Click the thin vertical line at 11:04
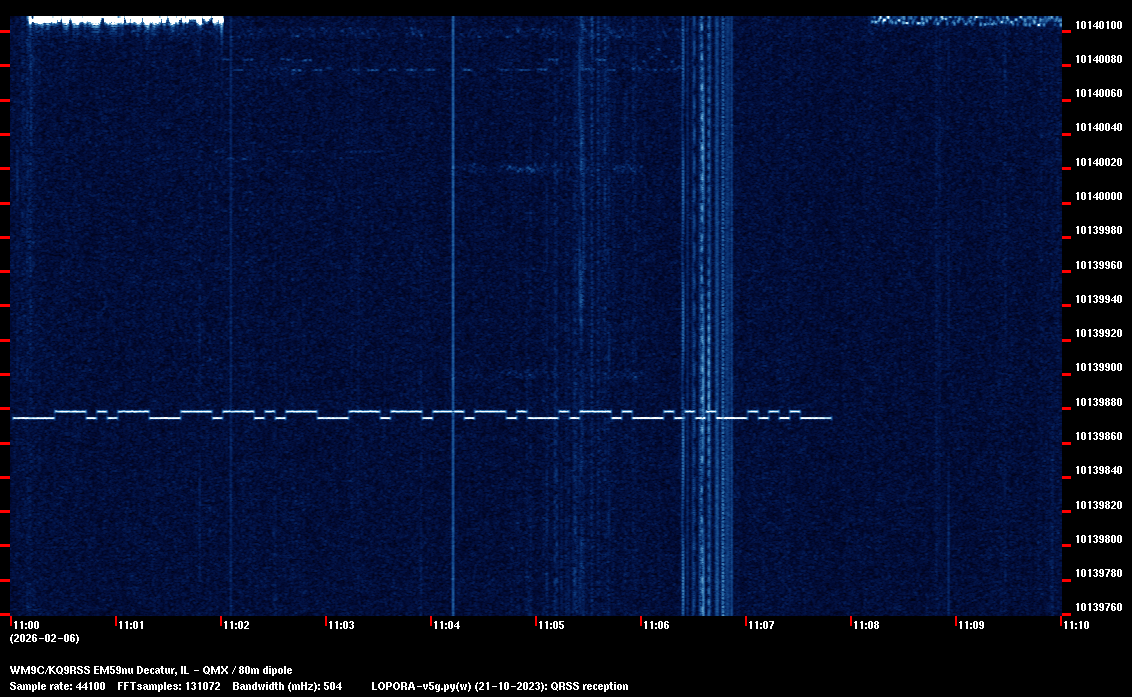This screenshot has height=697, width=1132. (453, 250)
